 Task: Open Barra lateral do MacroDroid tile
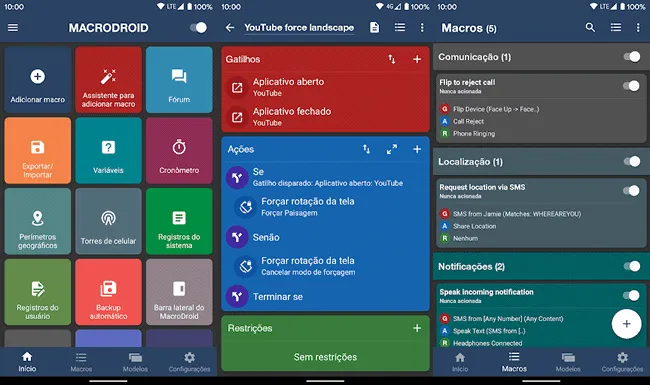179,292
